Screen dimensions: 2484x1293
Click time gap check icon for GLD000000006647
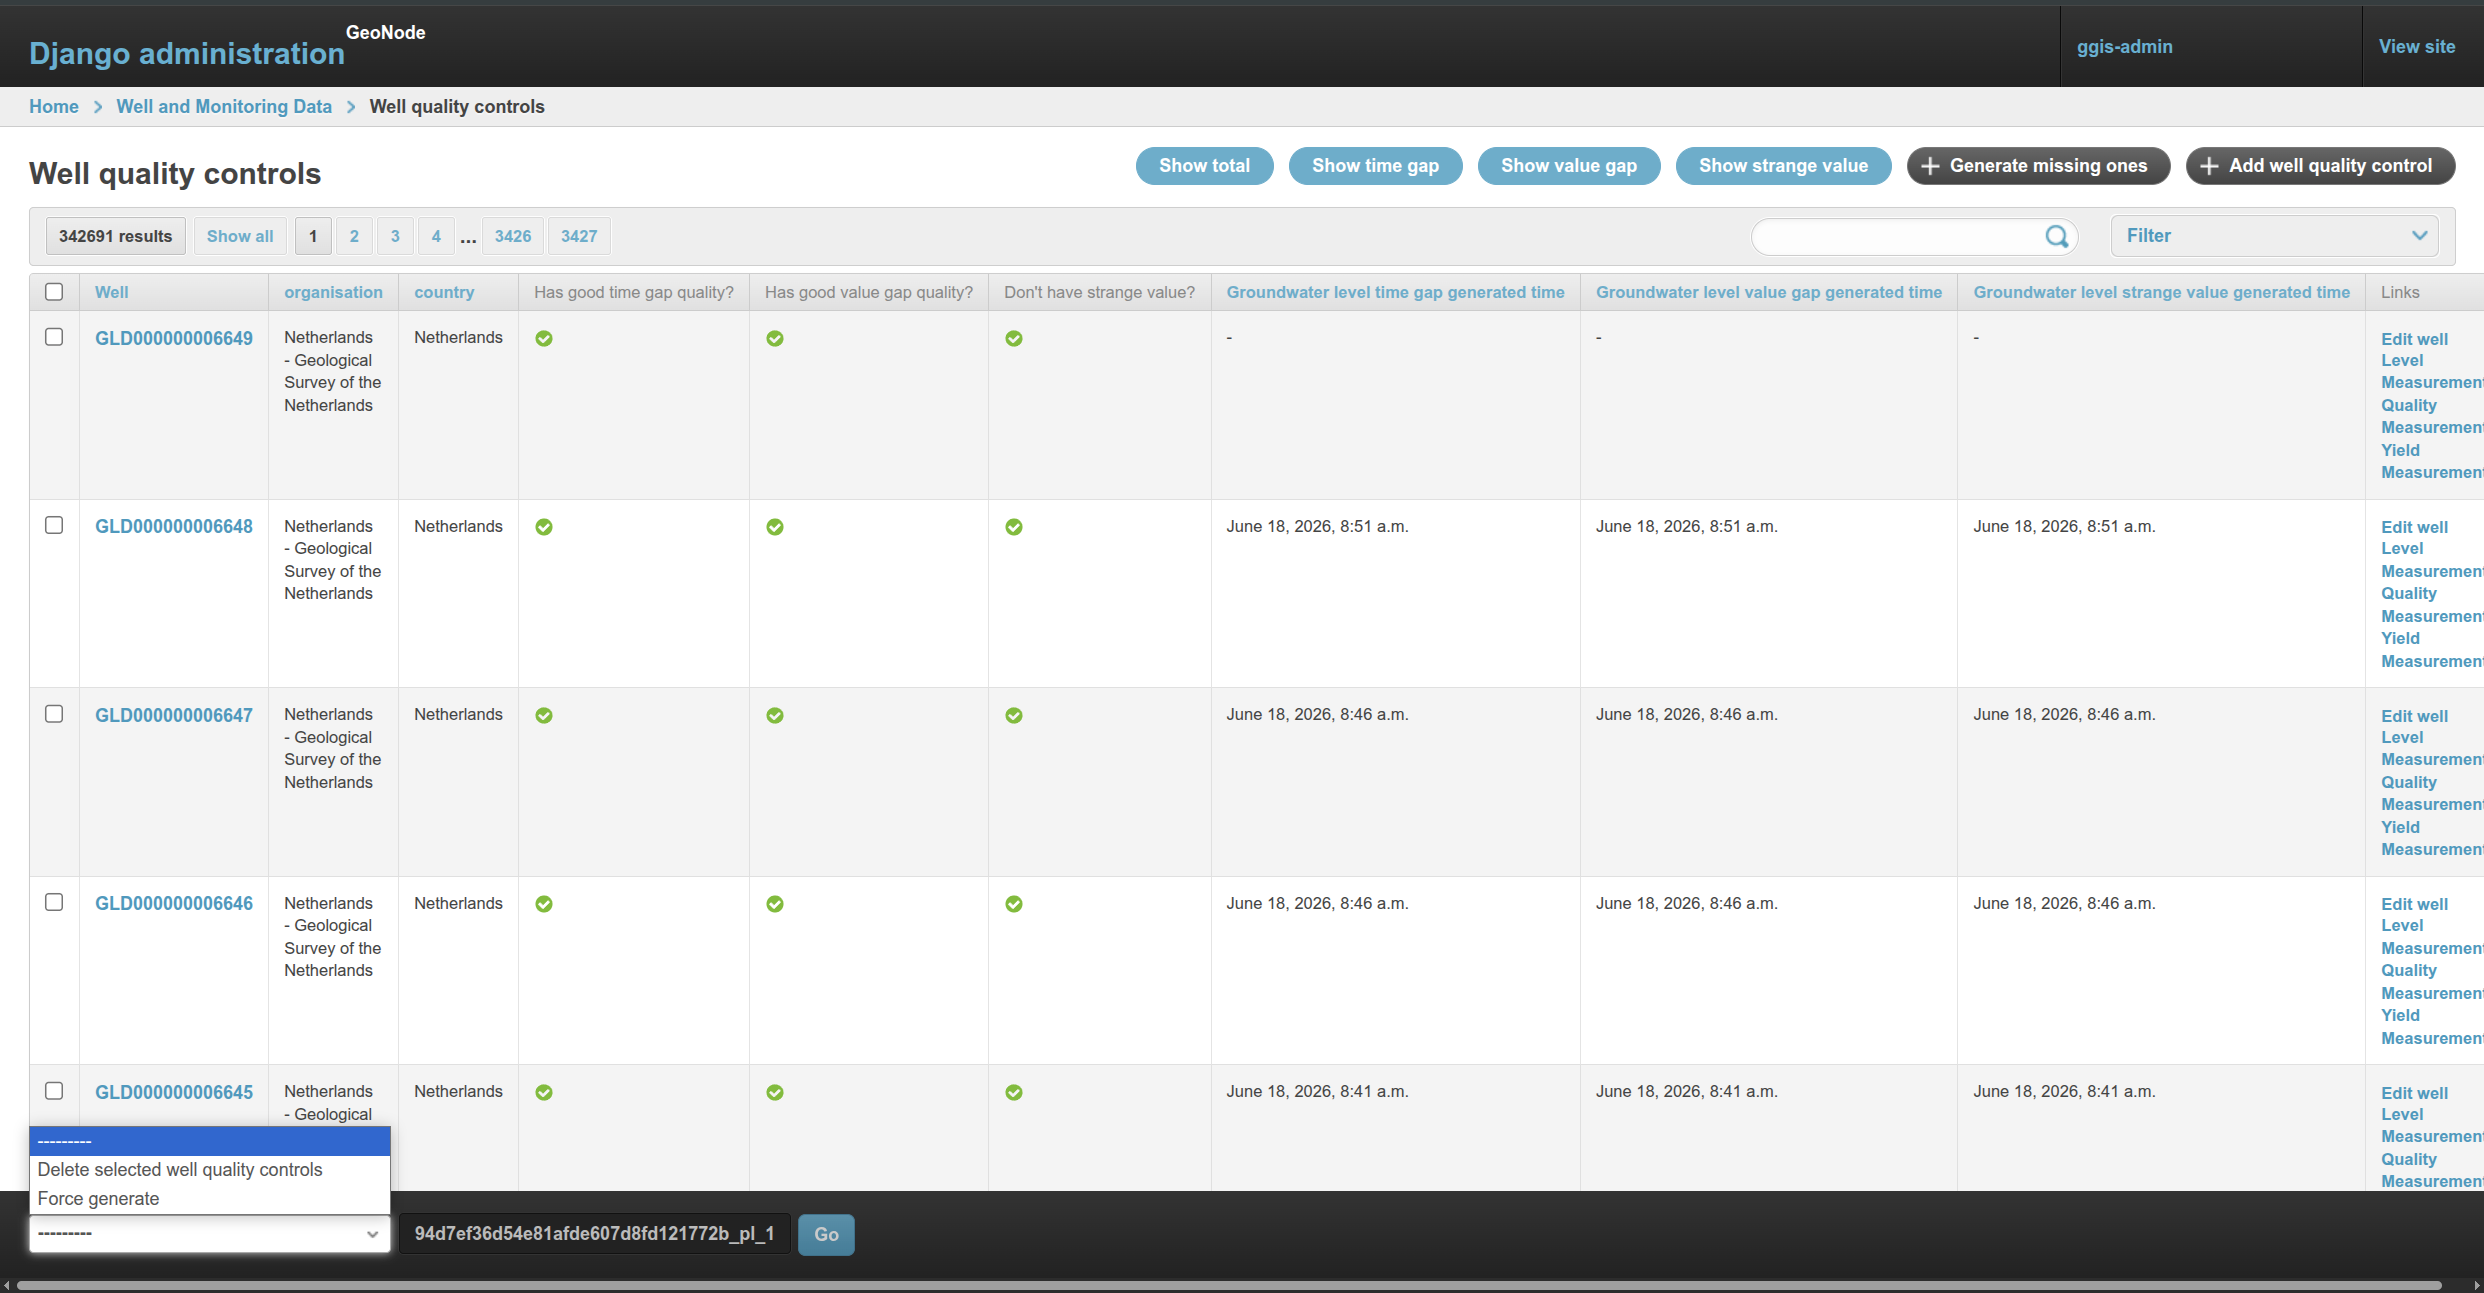point(544,716)
